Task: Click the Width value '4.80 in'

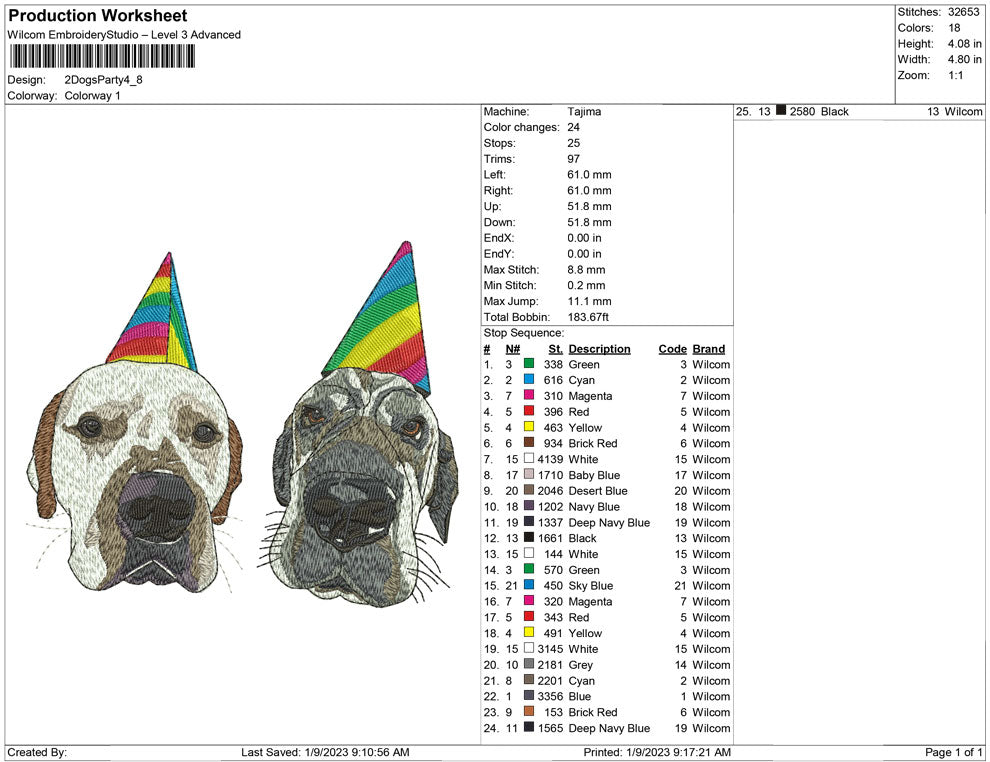Action: (964, 59)
